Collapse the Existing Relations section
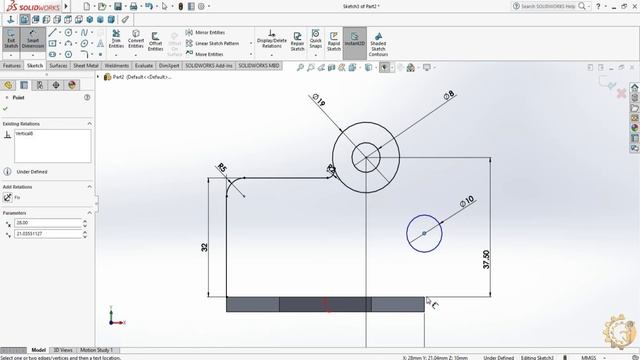This screenshot has height=360, width=640. click(89, 124)
